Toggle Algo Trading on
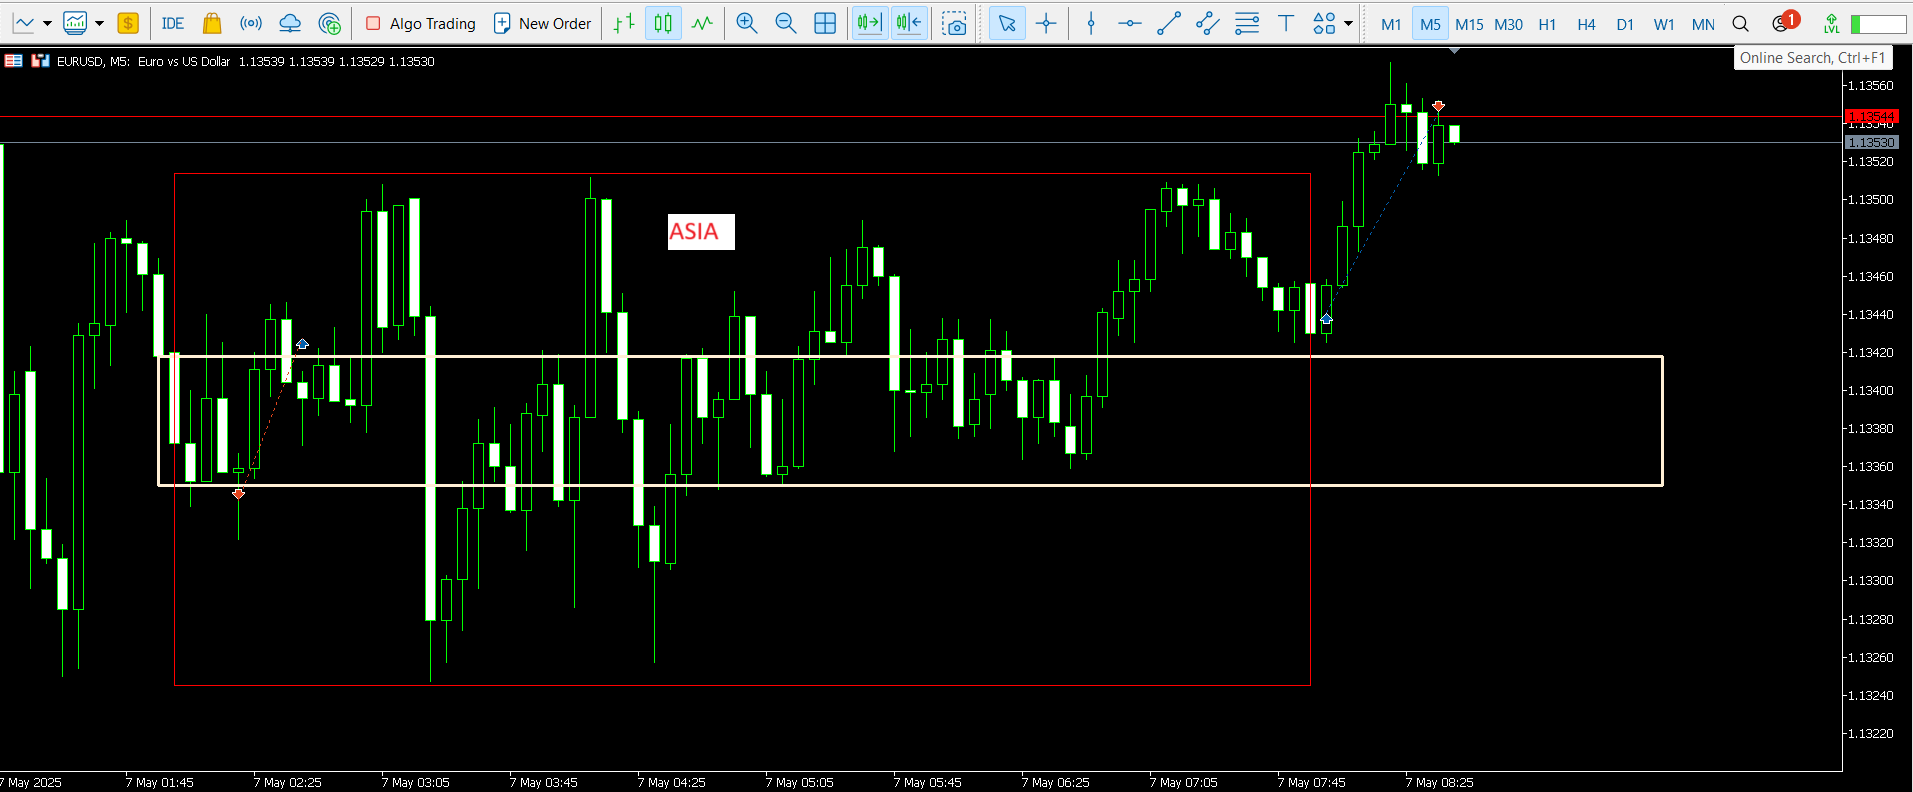This screenshot has height=792, width=1913. click(x=420, y=23)
